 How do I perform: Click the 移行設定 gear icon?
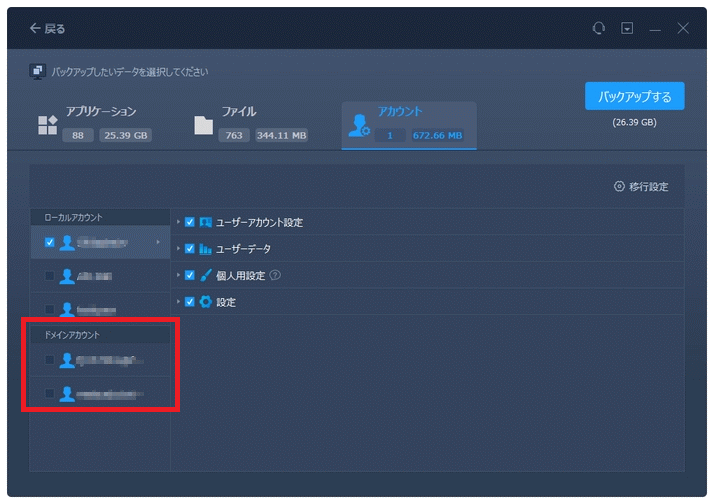(620, 187)
